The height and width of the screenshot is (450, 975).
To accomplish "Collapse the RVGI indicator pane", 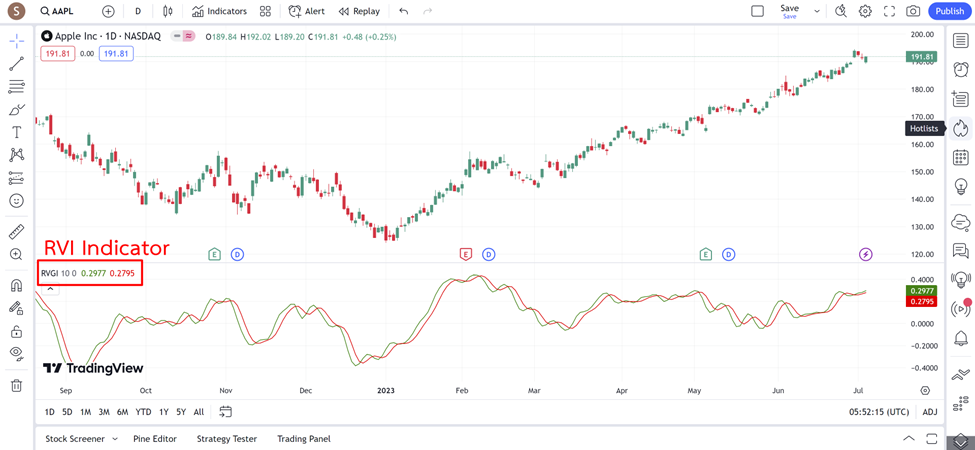I will click(51, 288).
